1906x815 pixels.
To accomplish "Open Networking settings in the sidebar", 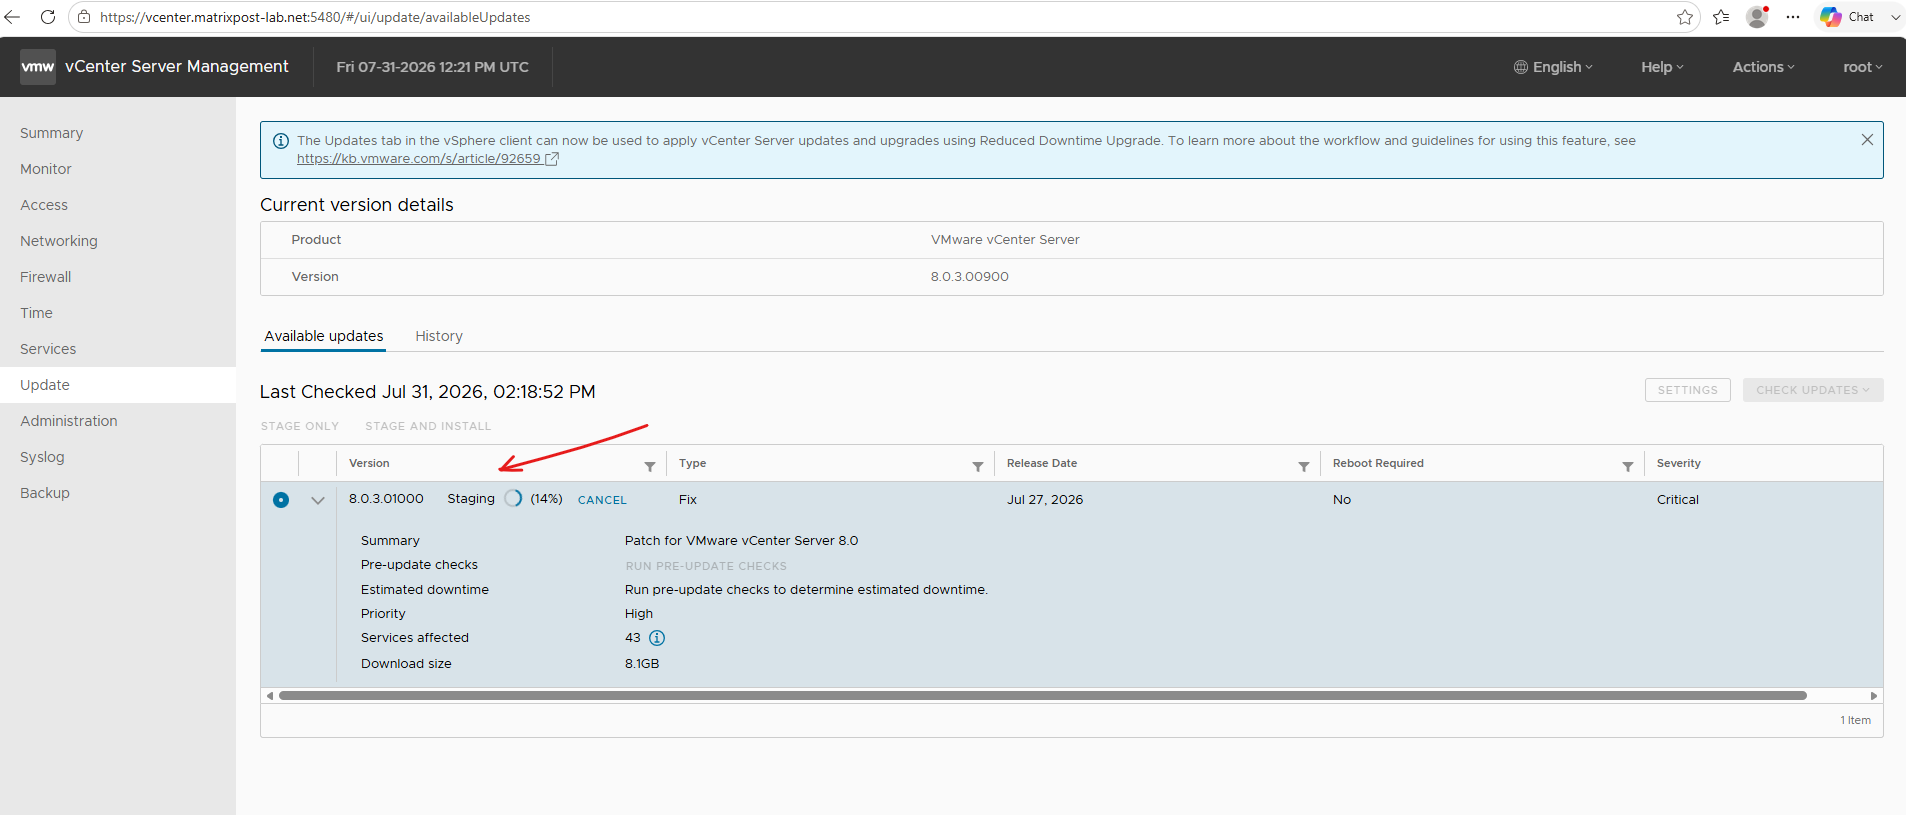I will coord(118,241).
